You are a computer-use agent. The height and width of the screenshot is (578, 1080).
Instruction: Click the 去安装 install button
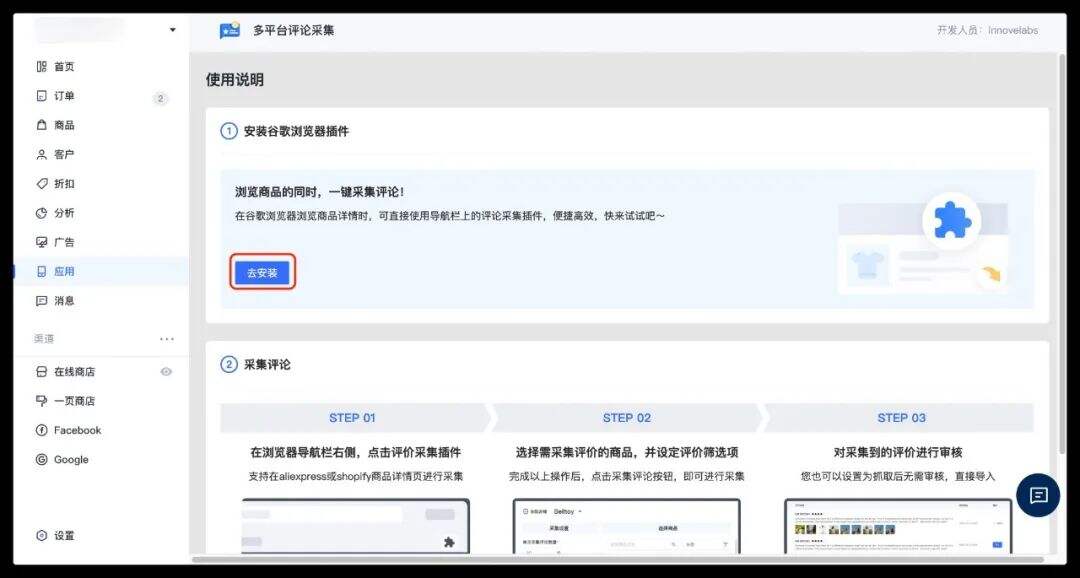pyautogui.click(x=262, y=271)
